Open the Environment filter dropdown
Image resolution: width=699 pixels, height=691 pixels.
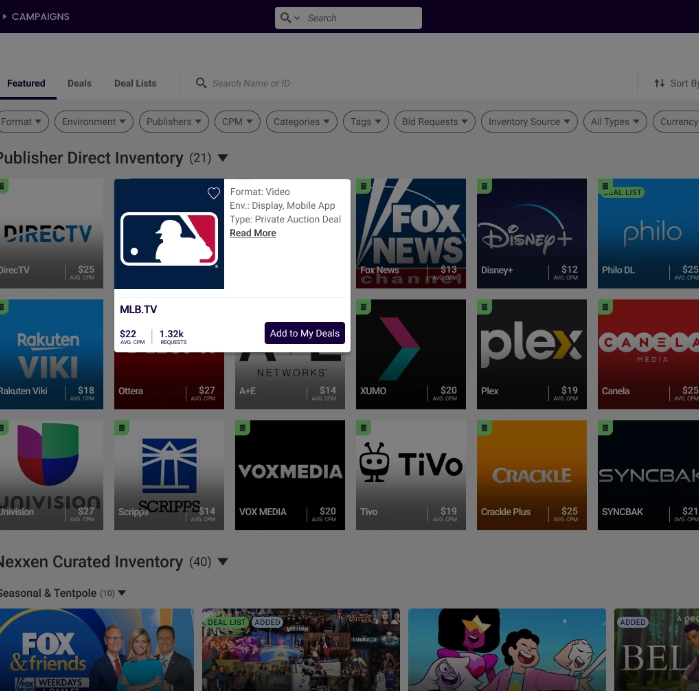click(x=94, y=122)
